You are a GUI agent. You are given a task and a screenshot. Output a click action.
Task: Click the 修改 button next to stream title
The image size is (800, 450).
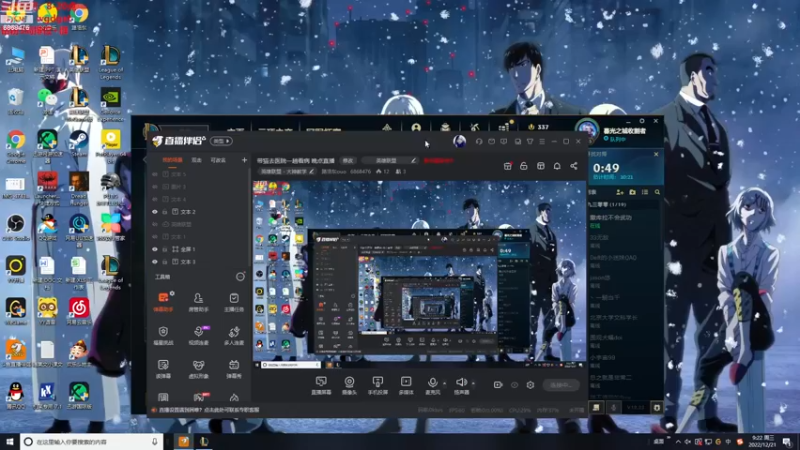pos(348,160)
